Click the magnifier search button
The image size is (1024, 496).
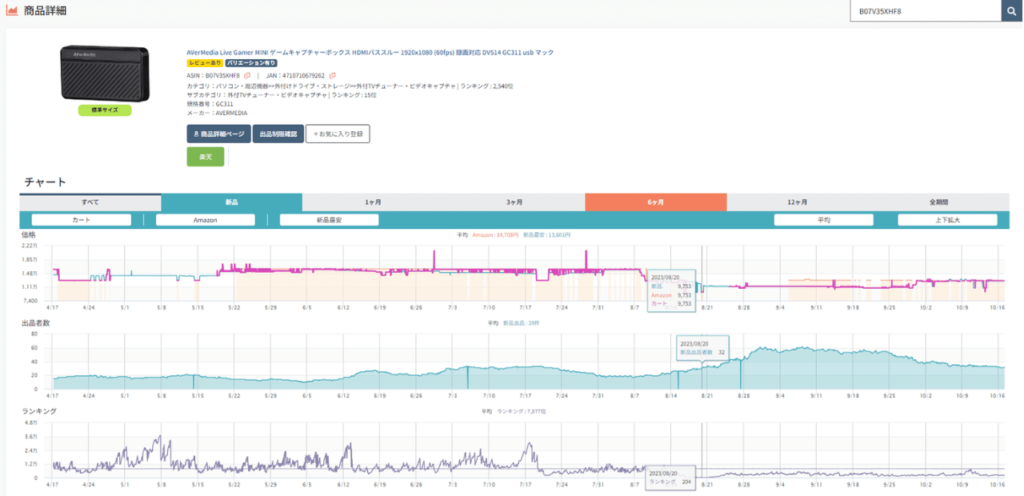tap(1012, 11)
